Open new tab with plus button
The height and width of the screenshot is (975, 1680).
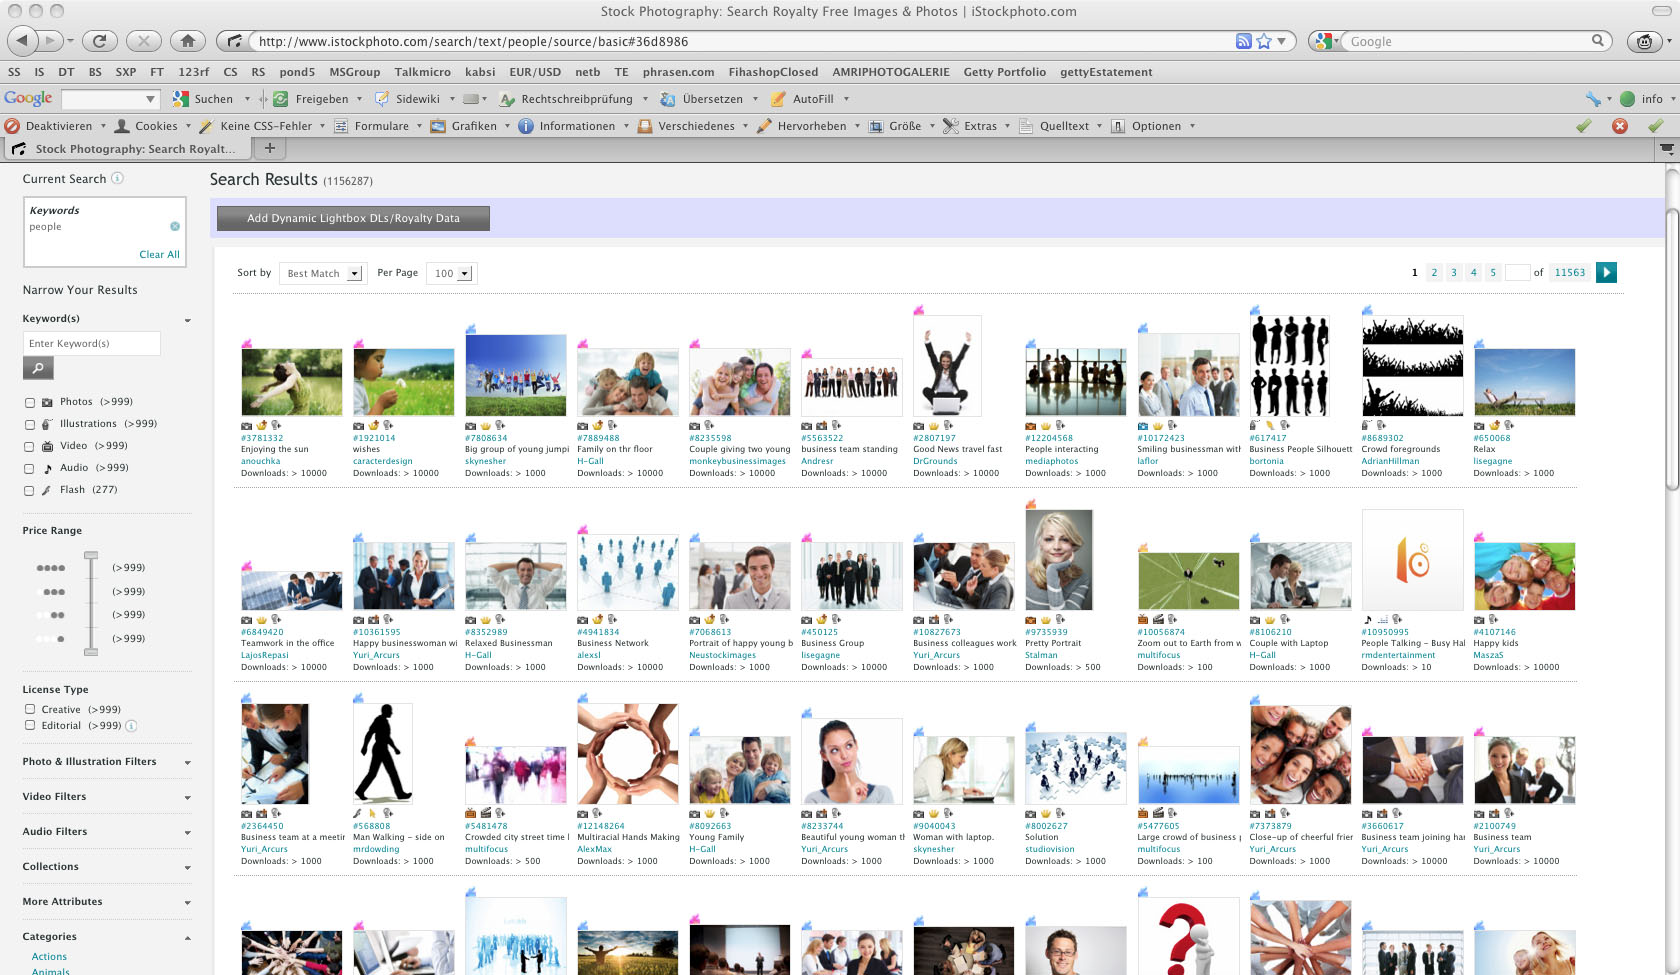(x=269, y=148)
